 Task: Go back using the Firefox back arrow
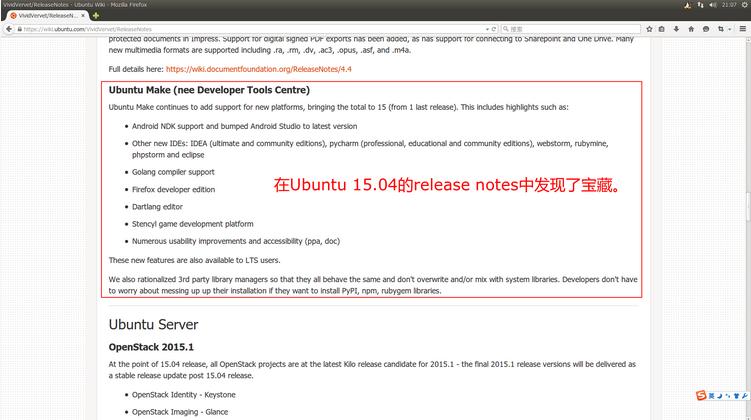point(9,29)
